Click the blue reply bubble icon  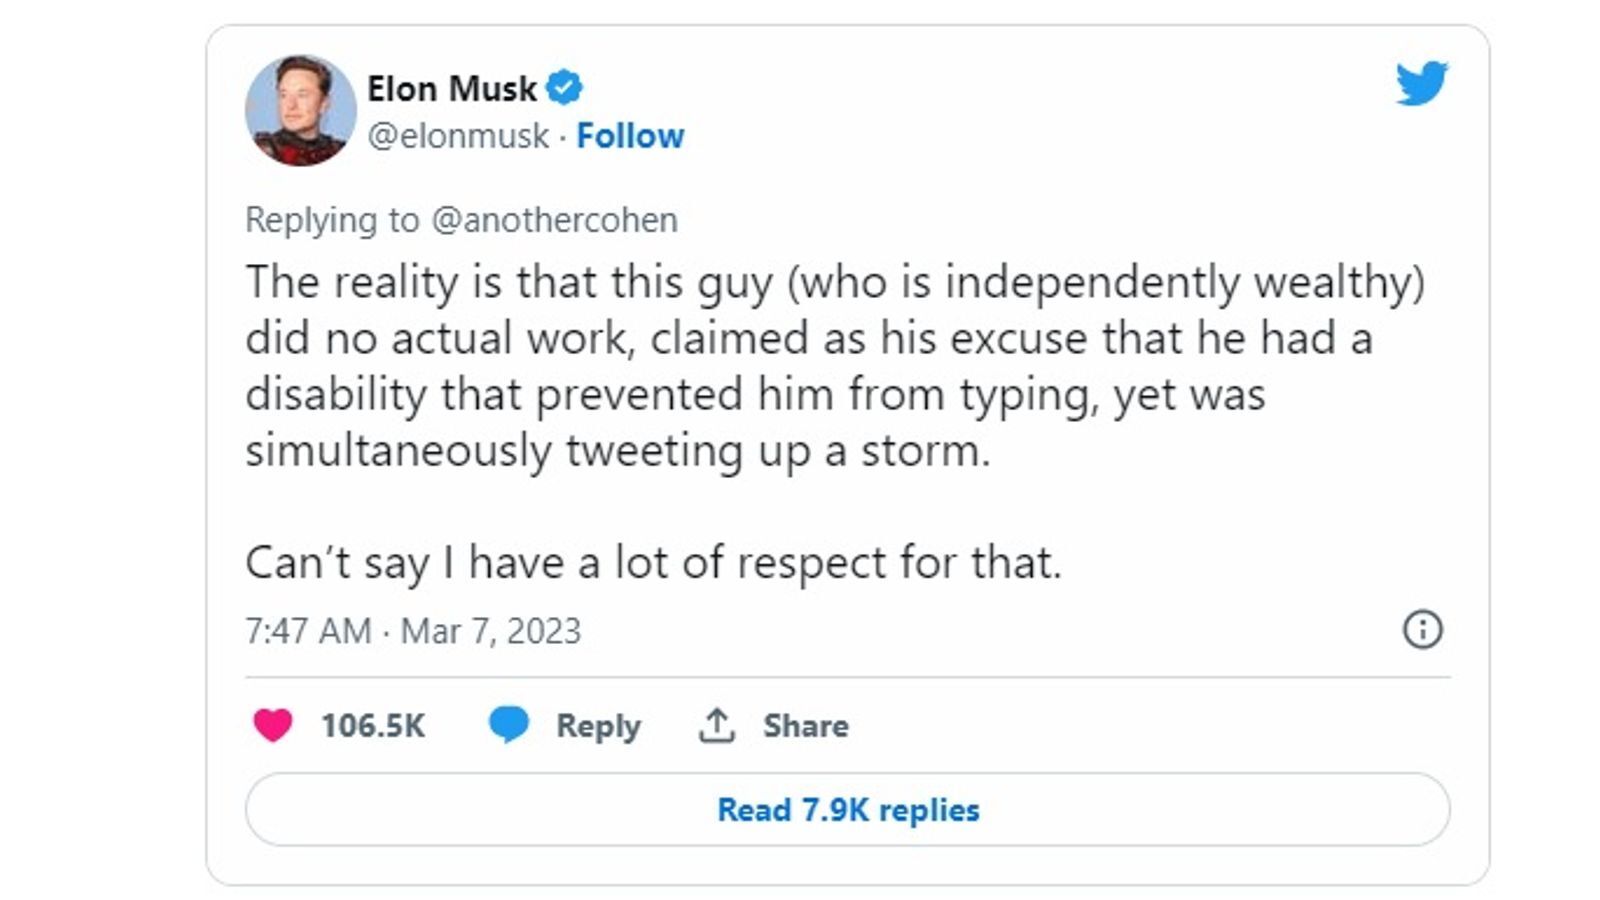[508, 724]
